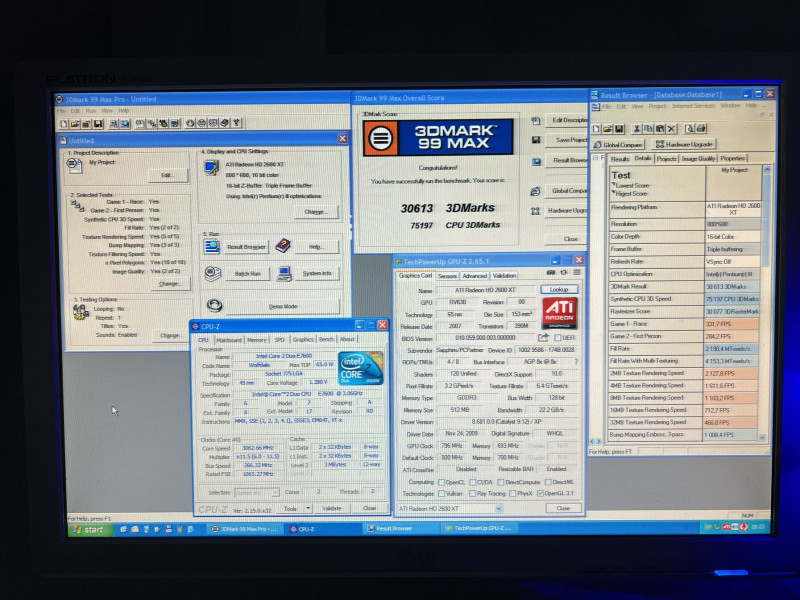
Task: Click Save Project button in Overall Score window
Action: (x=567, y=140)
